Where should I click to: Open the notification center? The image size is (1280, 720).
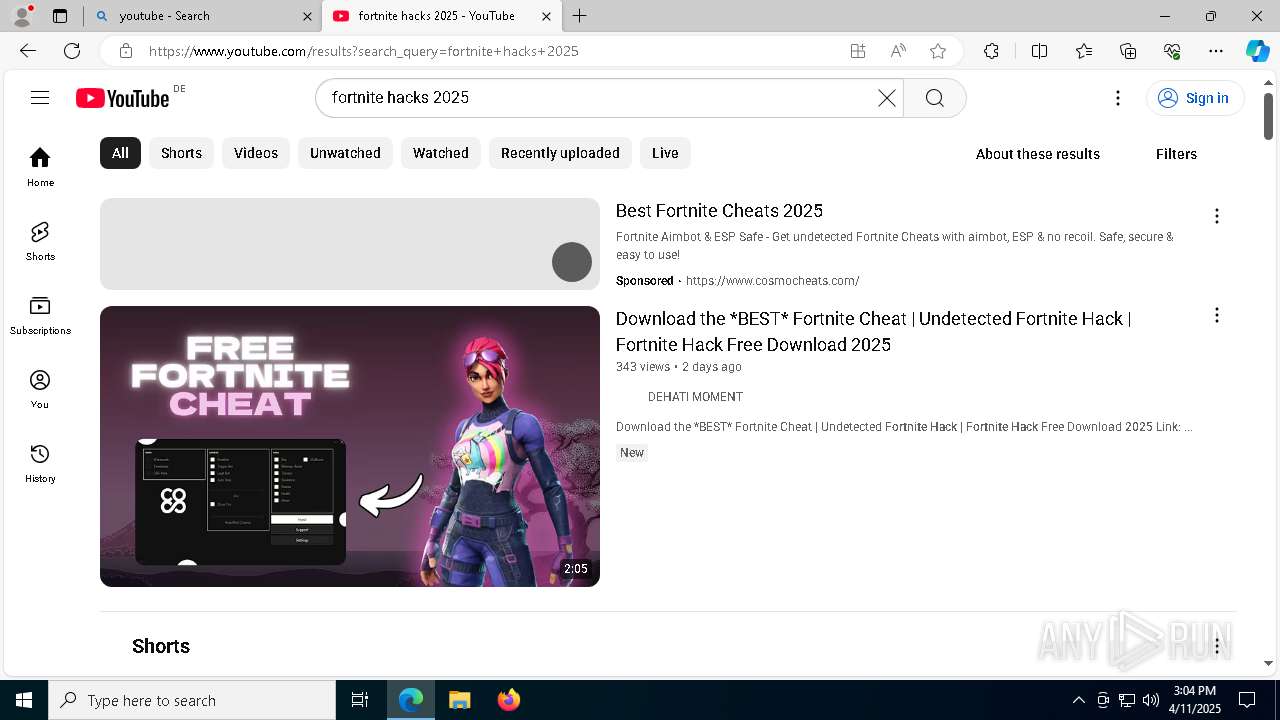click(x=1247, y=700)
